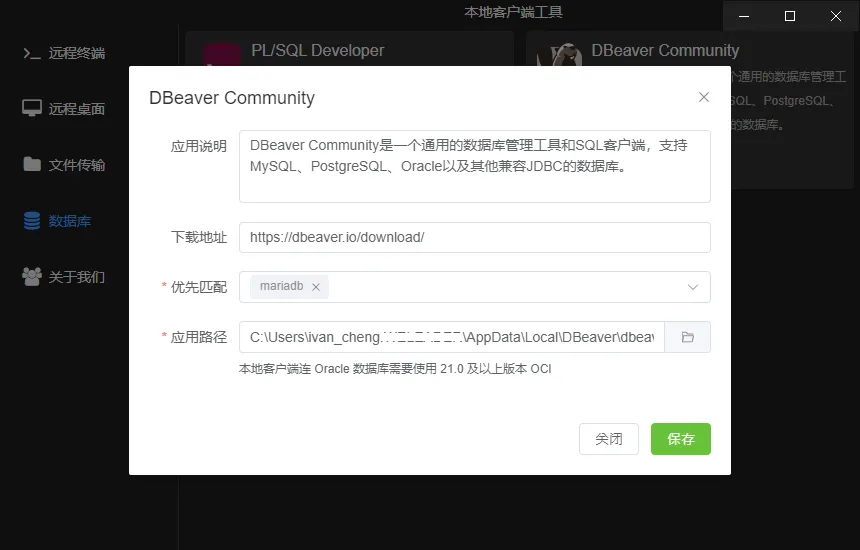Open the 优先匹配 dropdown arrow
Screen dimensions: 860x550
click(693, 287)
